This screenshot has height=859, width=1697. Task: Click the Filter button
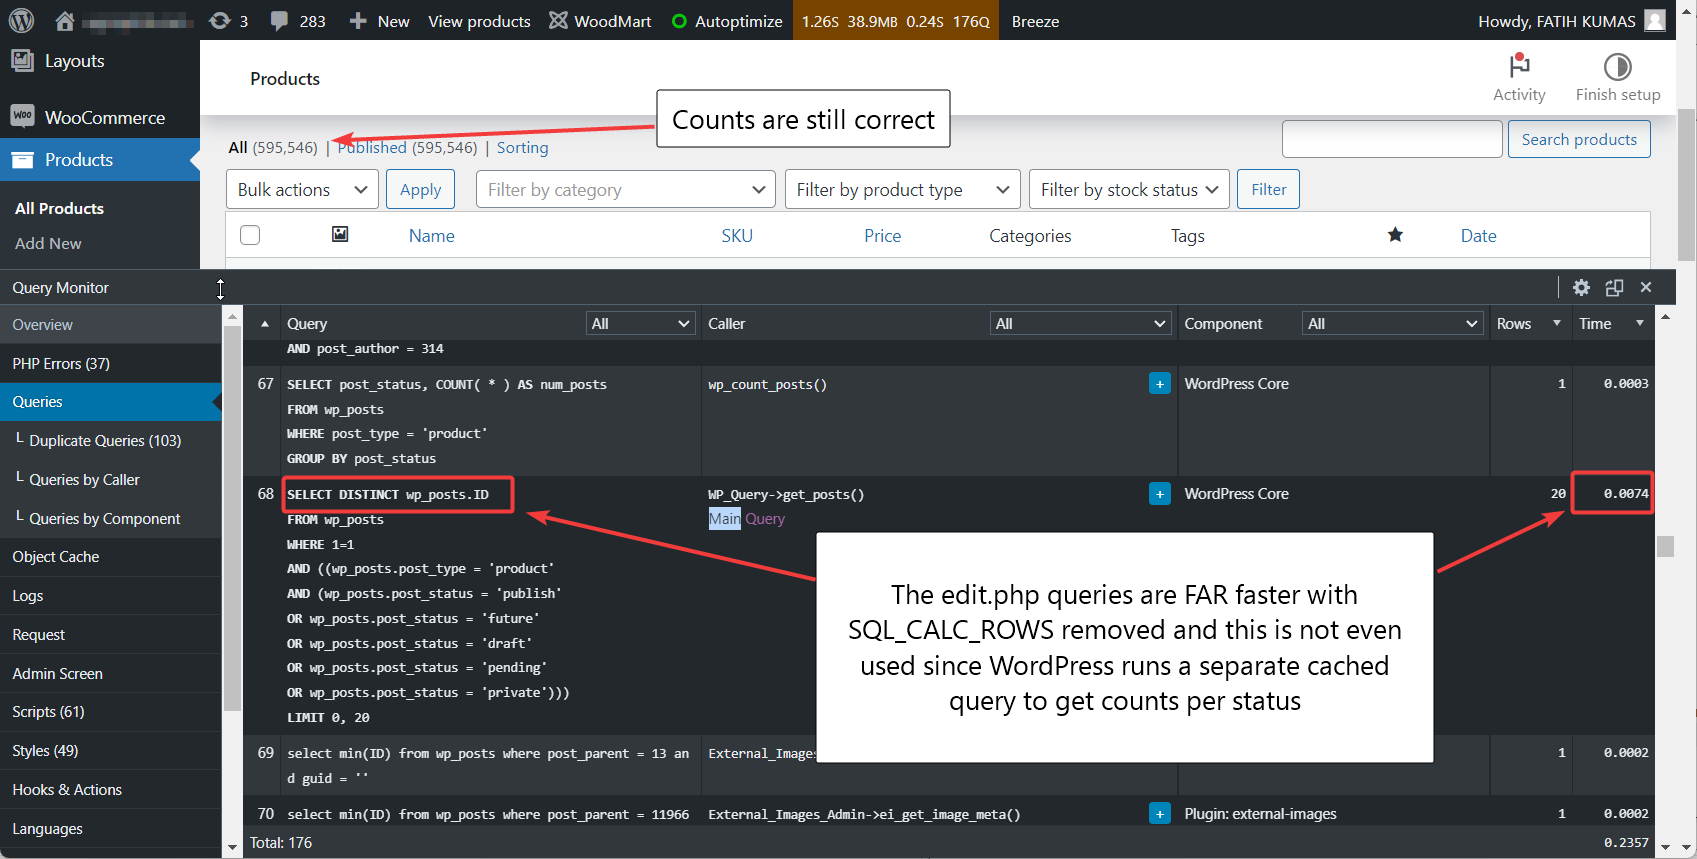pyautogui.click(x=1268, y=189)
